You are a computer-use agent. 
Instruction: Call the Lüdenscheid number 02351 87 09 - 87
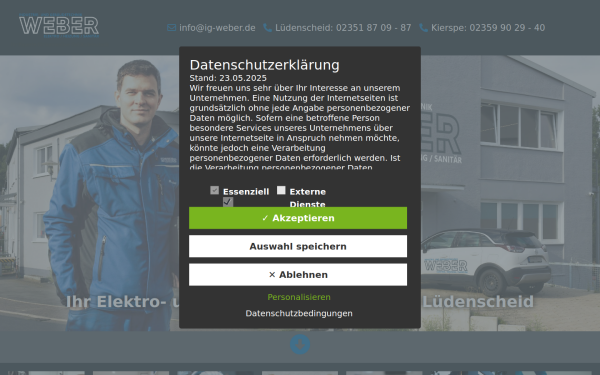(343, 28)
